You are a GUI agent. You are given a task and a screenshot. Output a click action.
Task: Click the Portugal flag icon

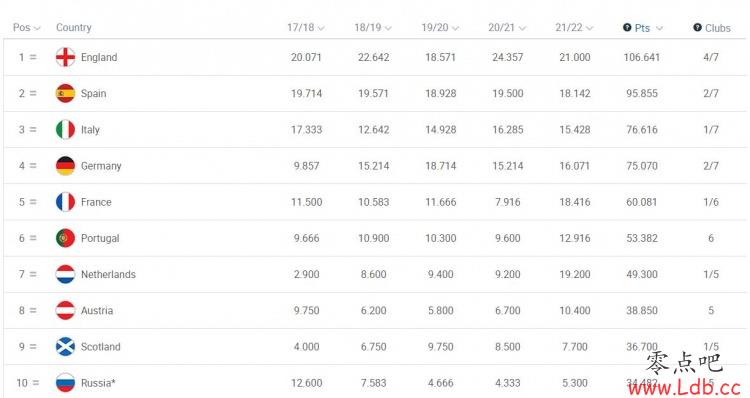click(x=65, y=238)
